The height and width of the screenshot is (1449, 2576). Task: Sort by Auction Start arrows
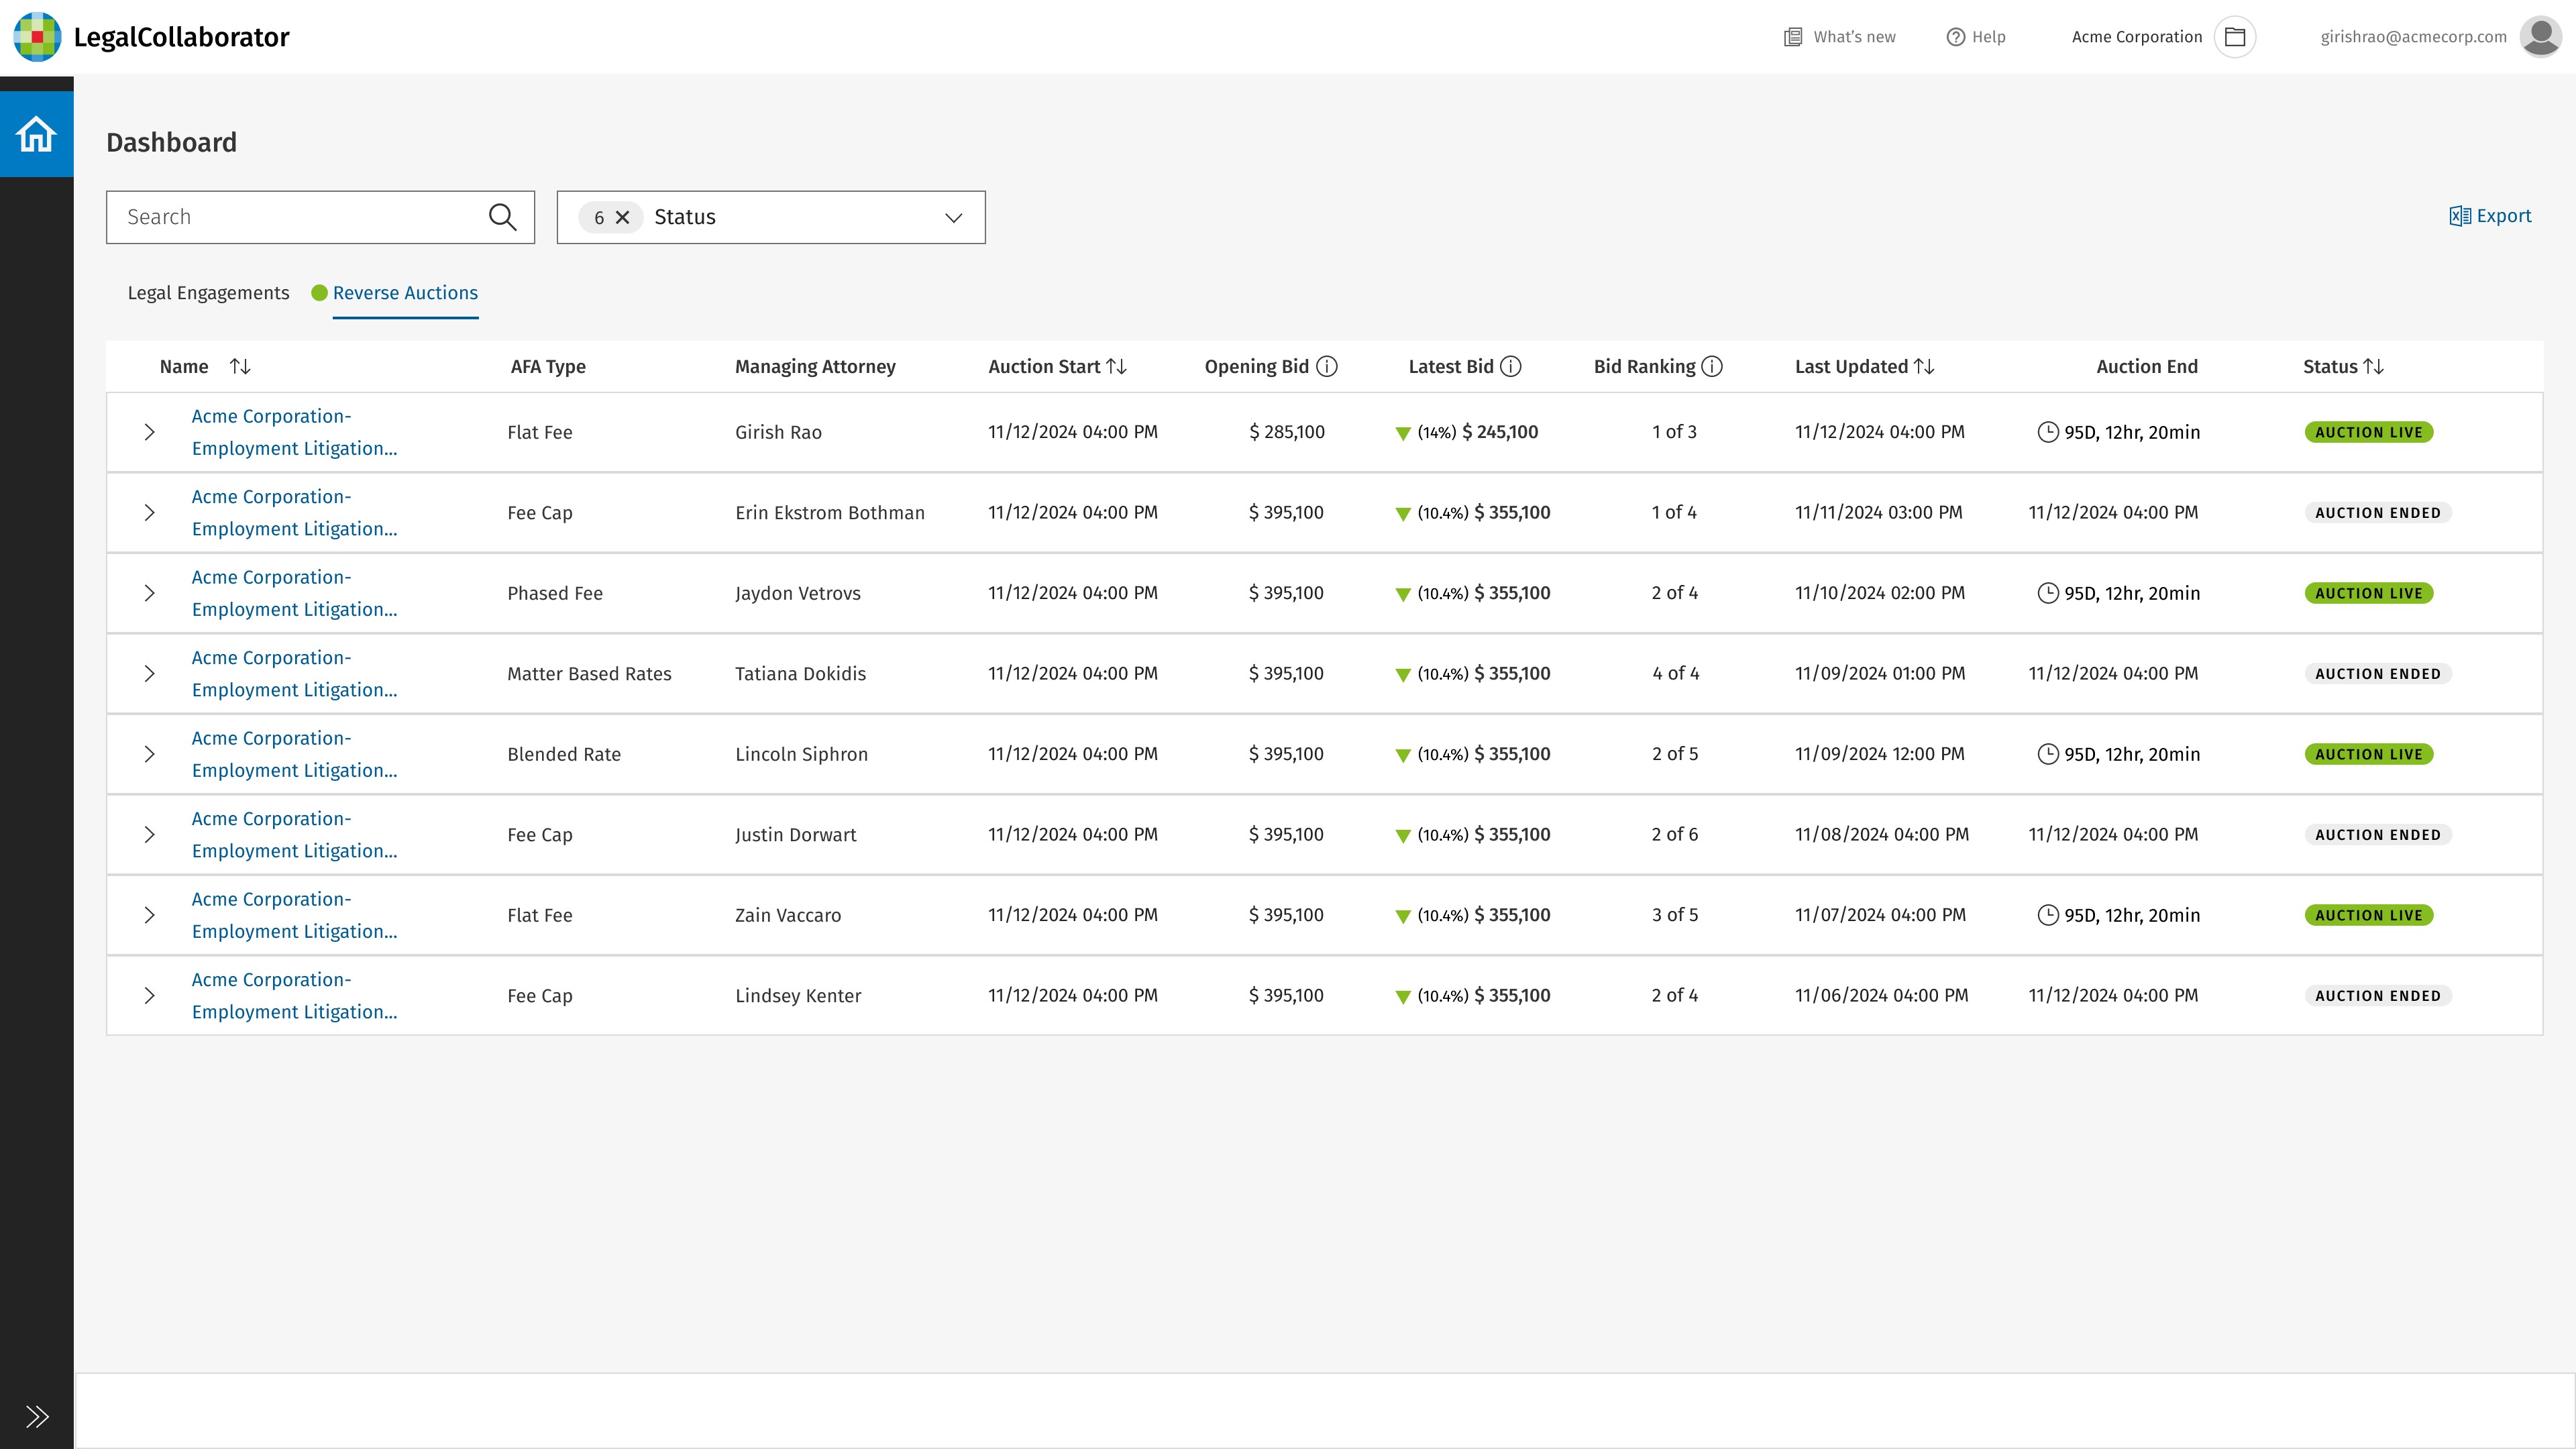pos(1117,366)
